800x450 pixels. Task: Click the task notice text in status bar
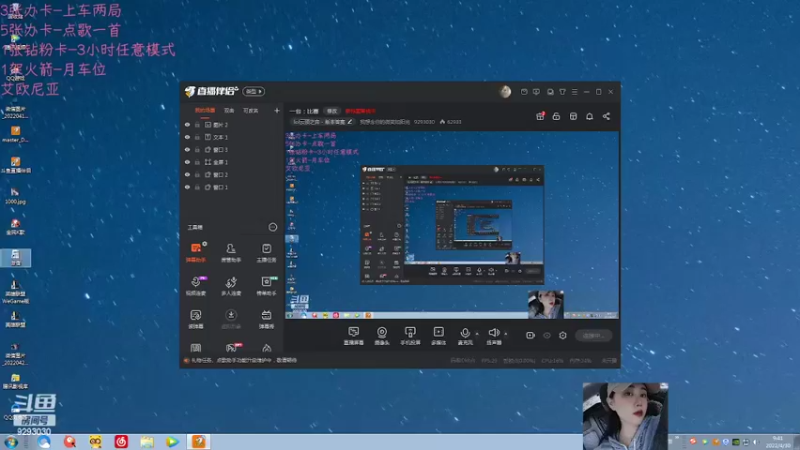tap(243, 360)
